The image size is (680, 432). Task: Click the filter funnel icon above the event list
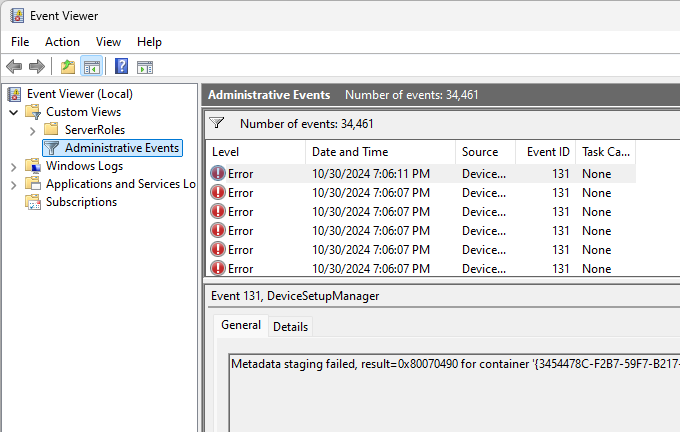217,124
